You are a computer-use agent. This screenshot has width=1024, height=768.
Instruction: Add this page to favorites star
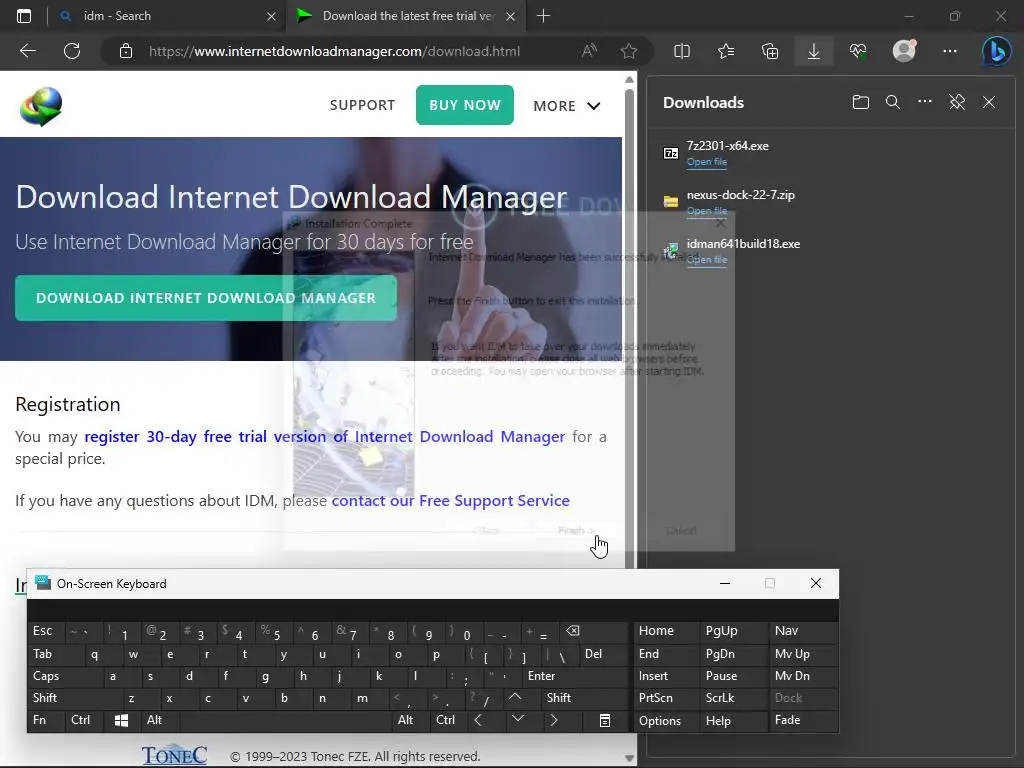click(x=629, y=51)
